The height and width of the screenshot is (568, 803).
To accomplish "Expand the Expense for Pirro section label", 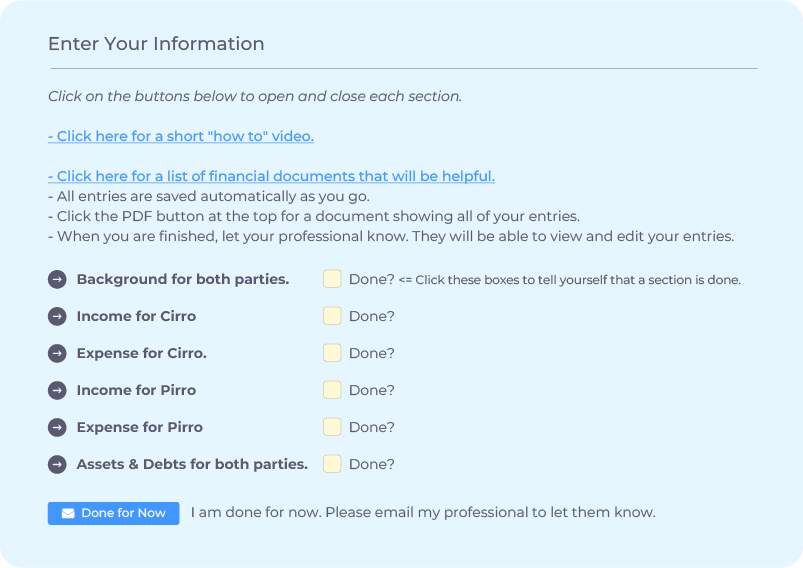I will 139,427.
